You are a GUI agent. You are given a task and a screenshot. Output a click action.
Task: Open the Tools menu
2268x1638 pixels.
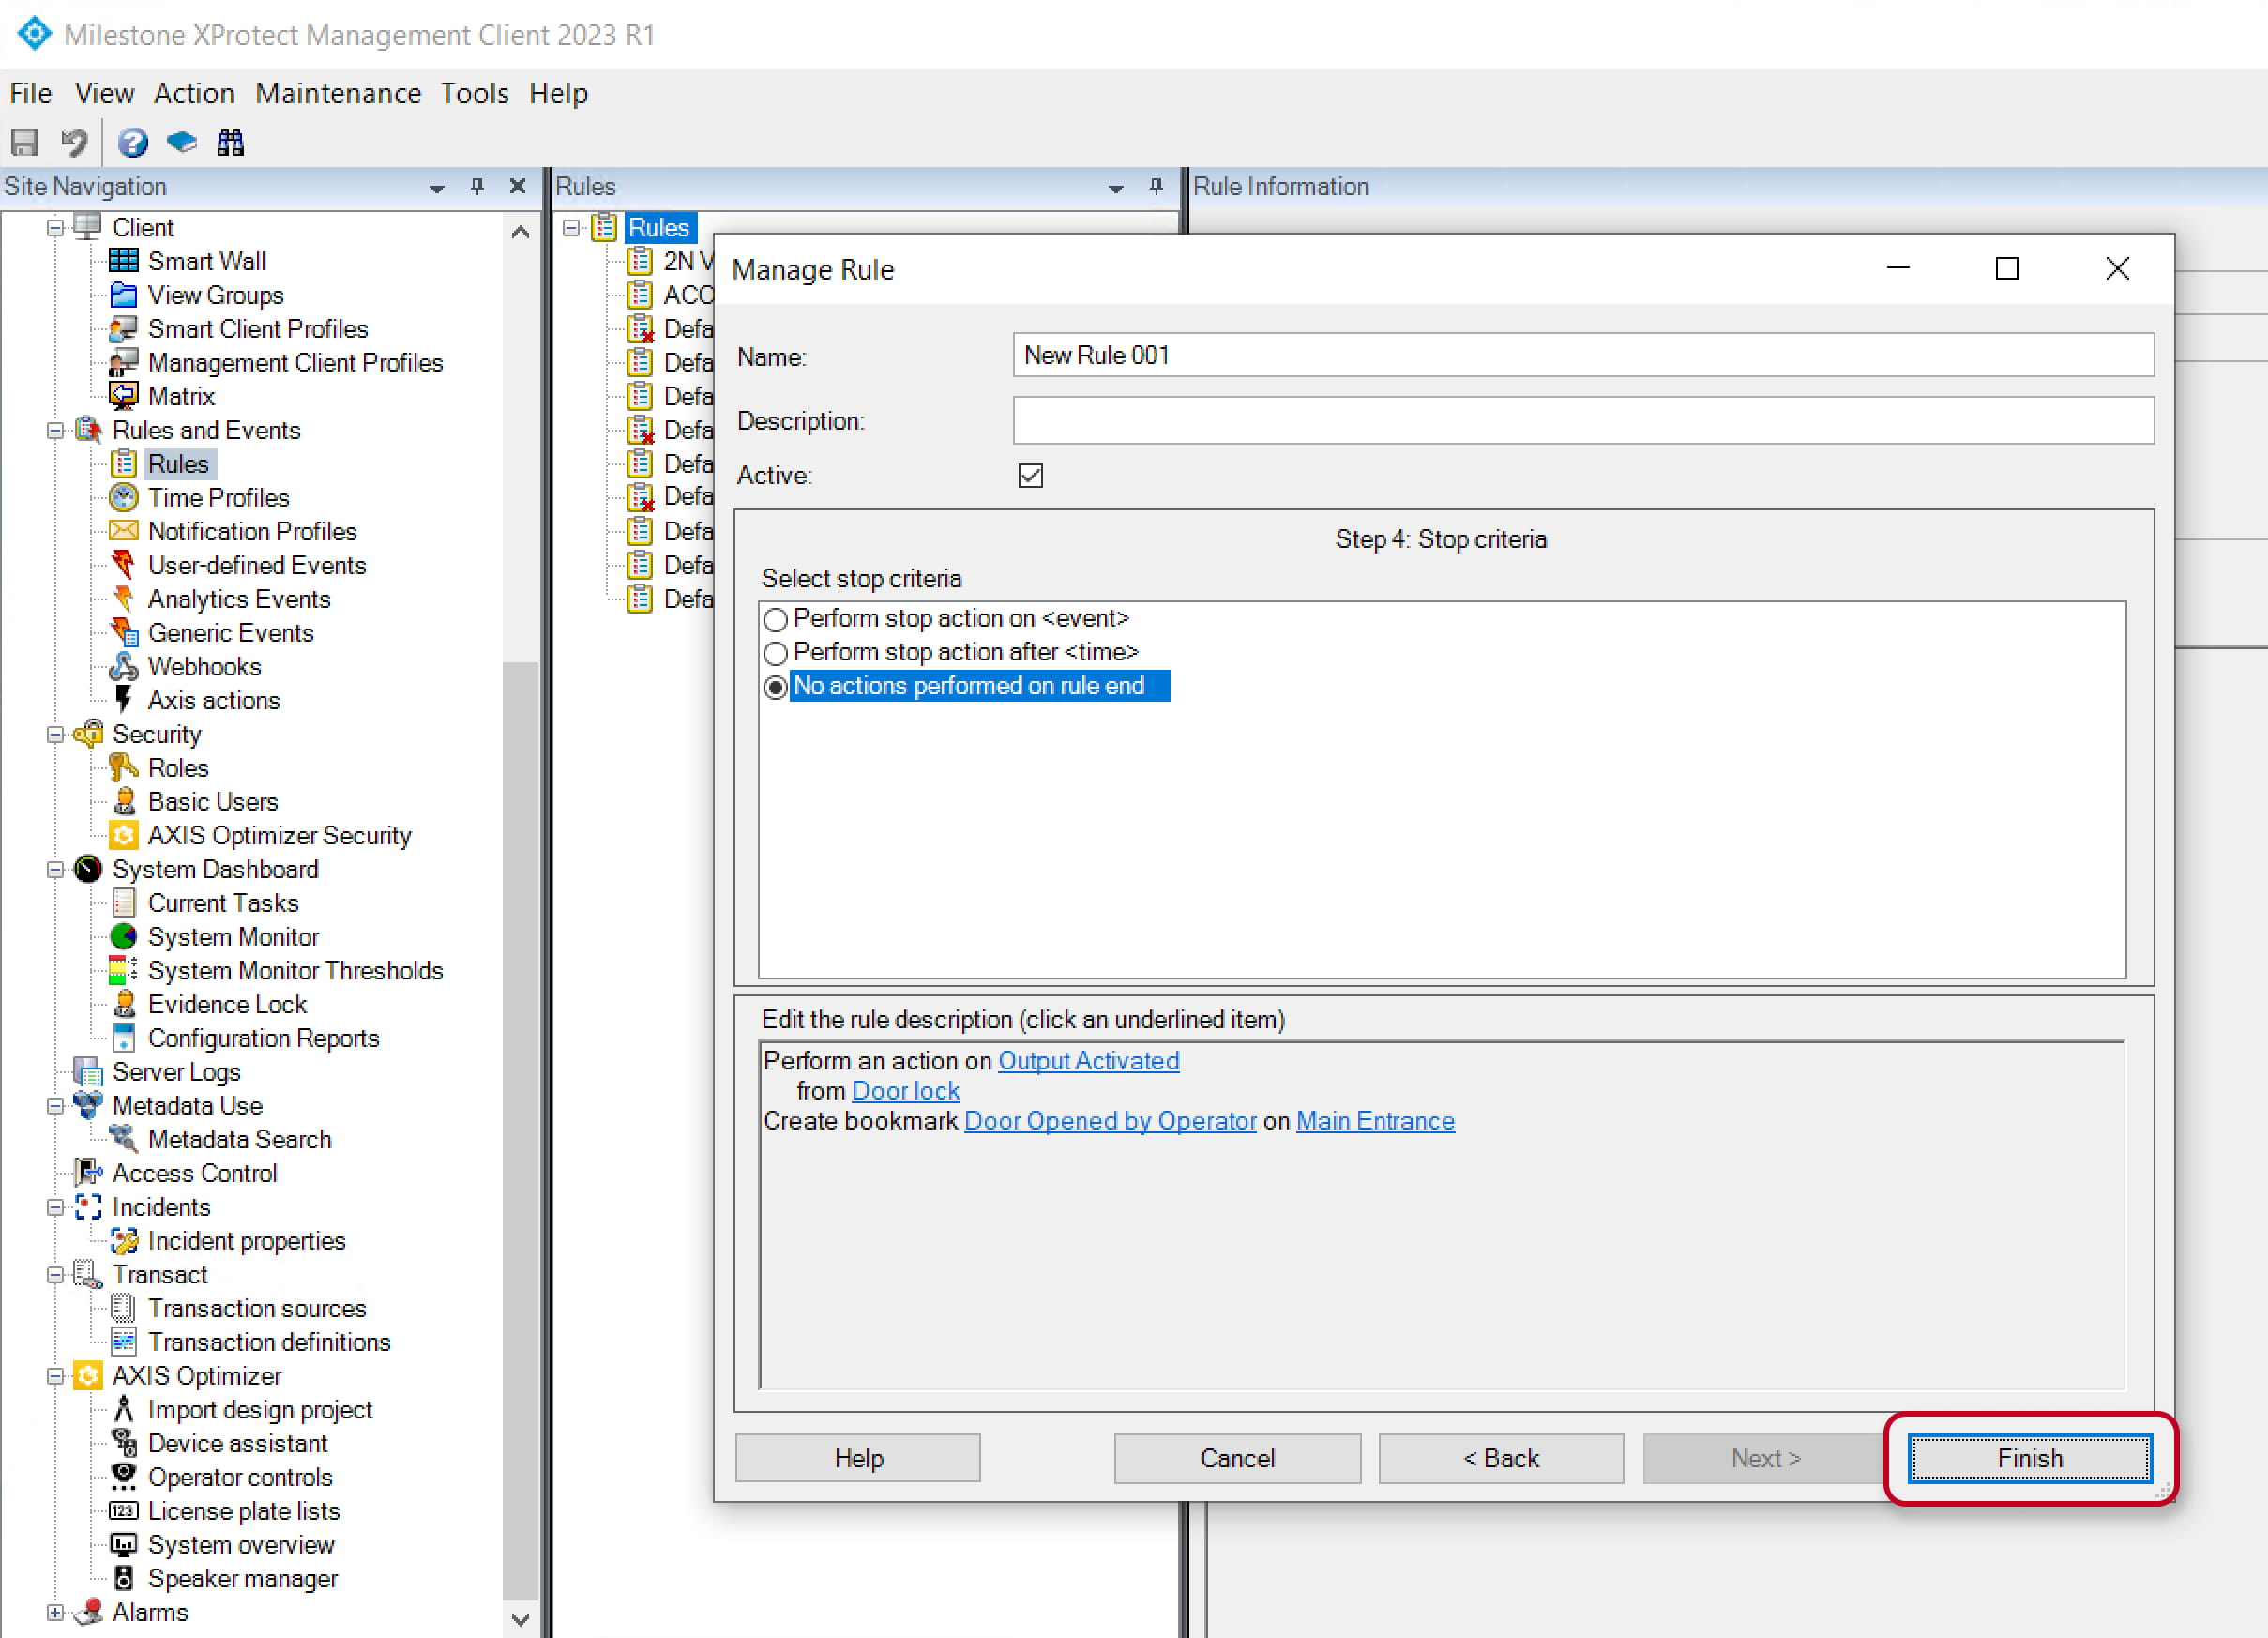474,93
